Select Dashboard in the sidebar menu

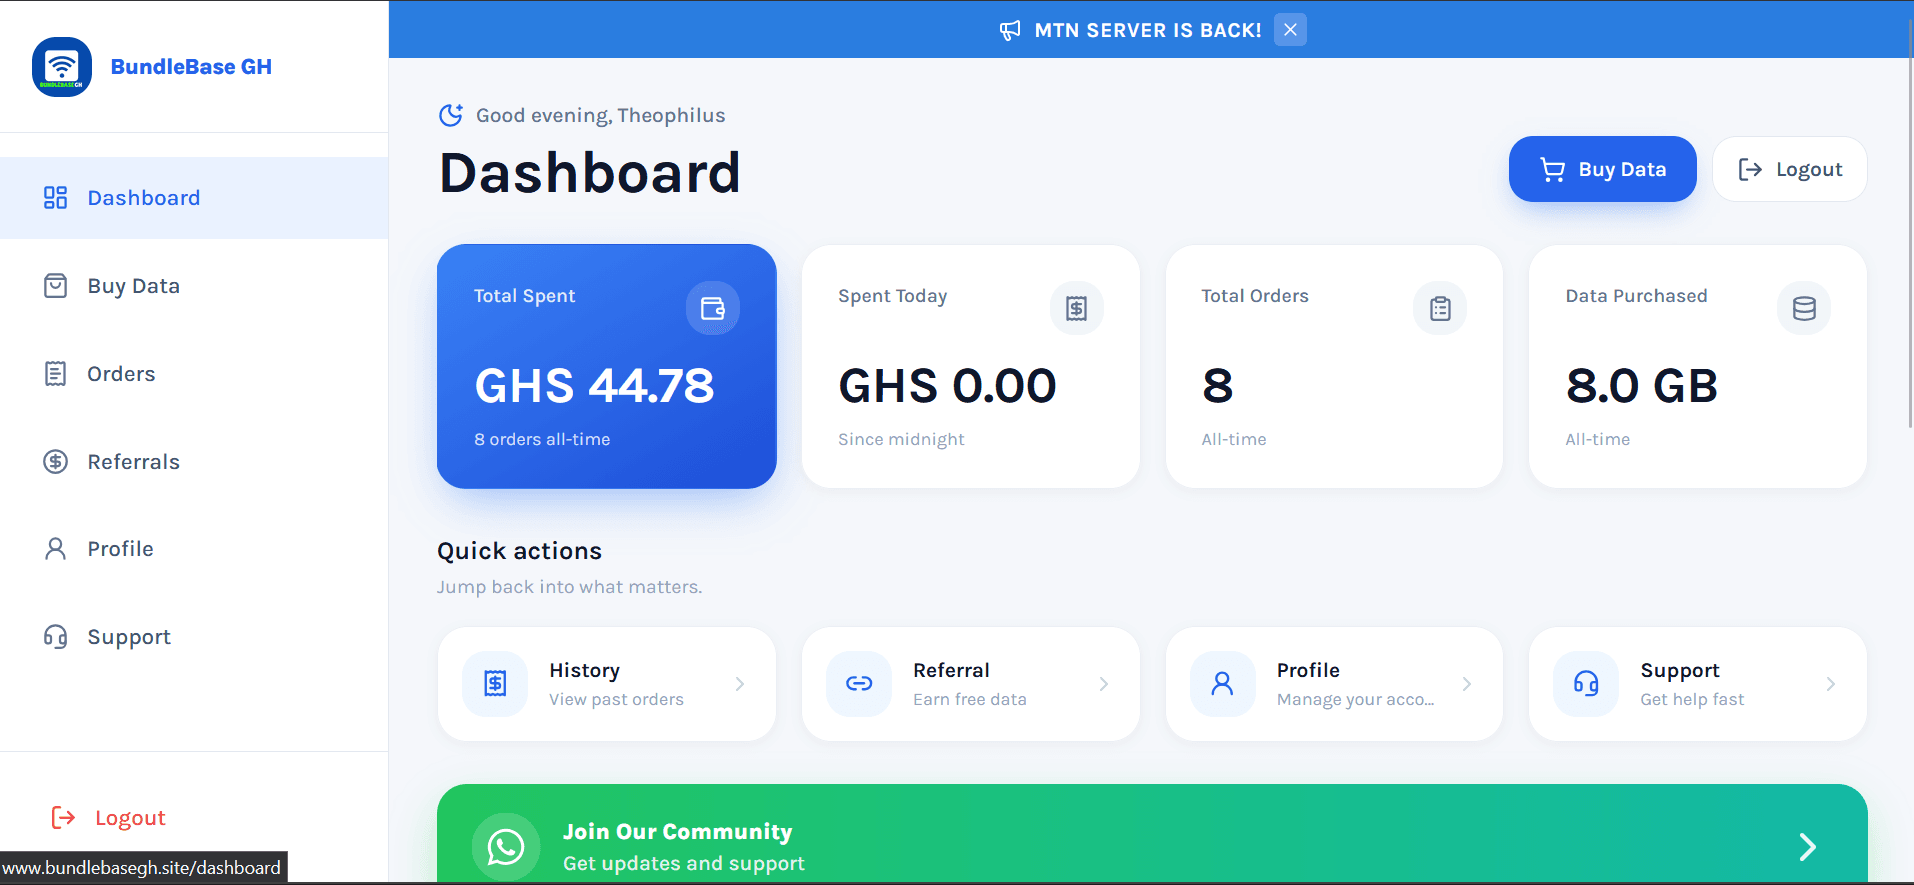(194, 198)
